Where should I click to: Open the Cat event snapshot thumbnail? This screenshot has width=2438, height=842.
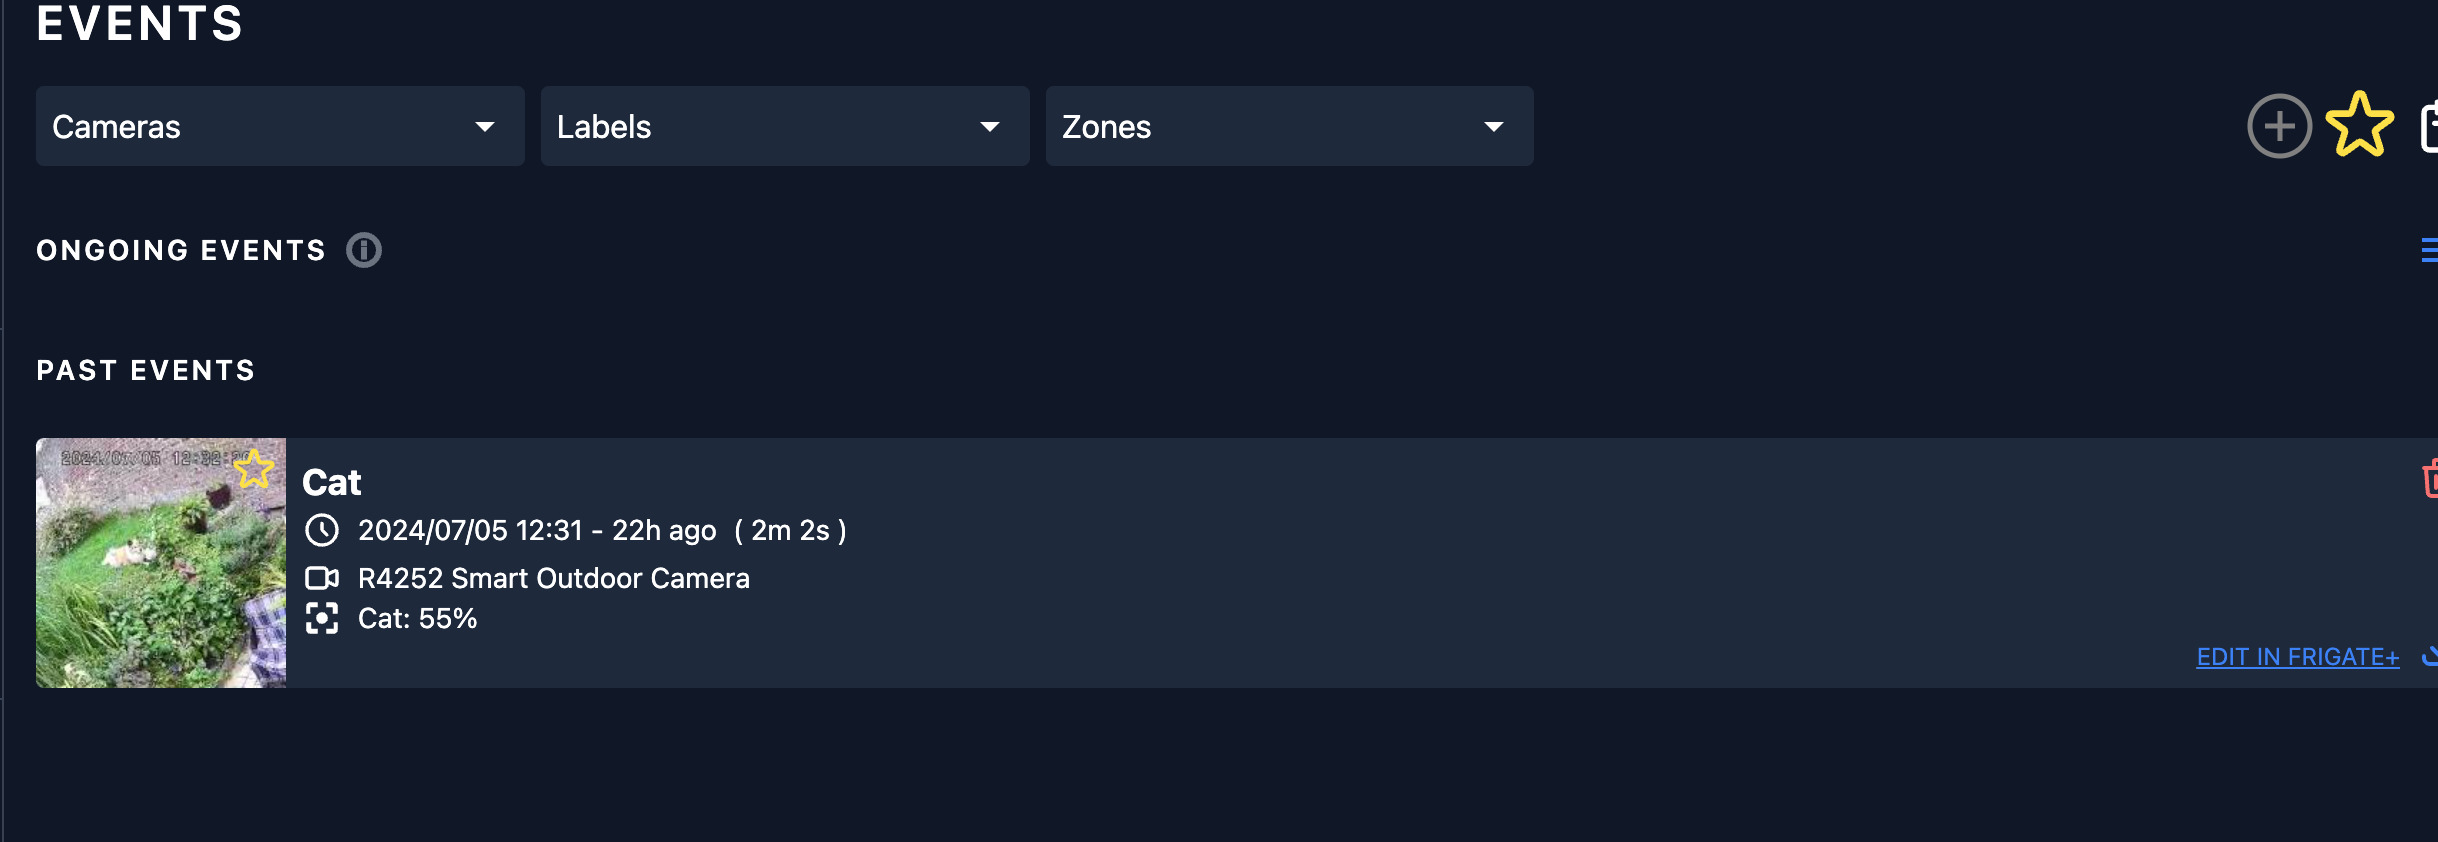click(x=161, y=563)
